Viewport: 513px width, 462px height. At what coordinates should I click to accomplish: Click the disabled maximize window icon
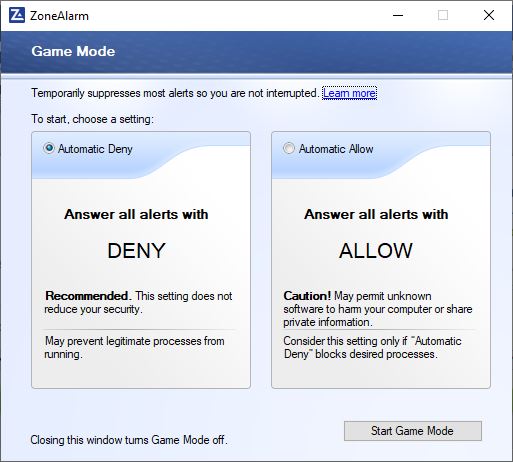pyautogui.click(x=443, y=15)
